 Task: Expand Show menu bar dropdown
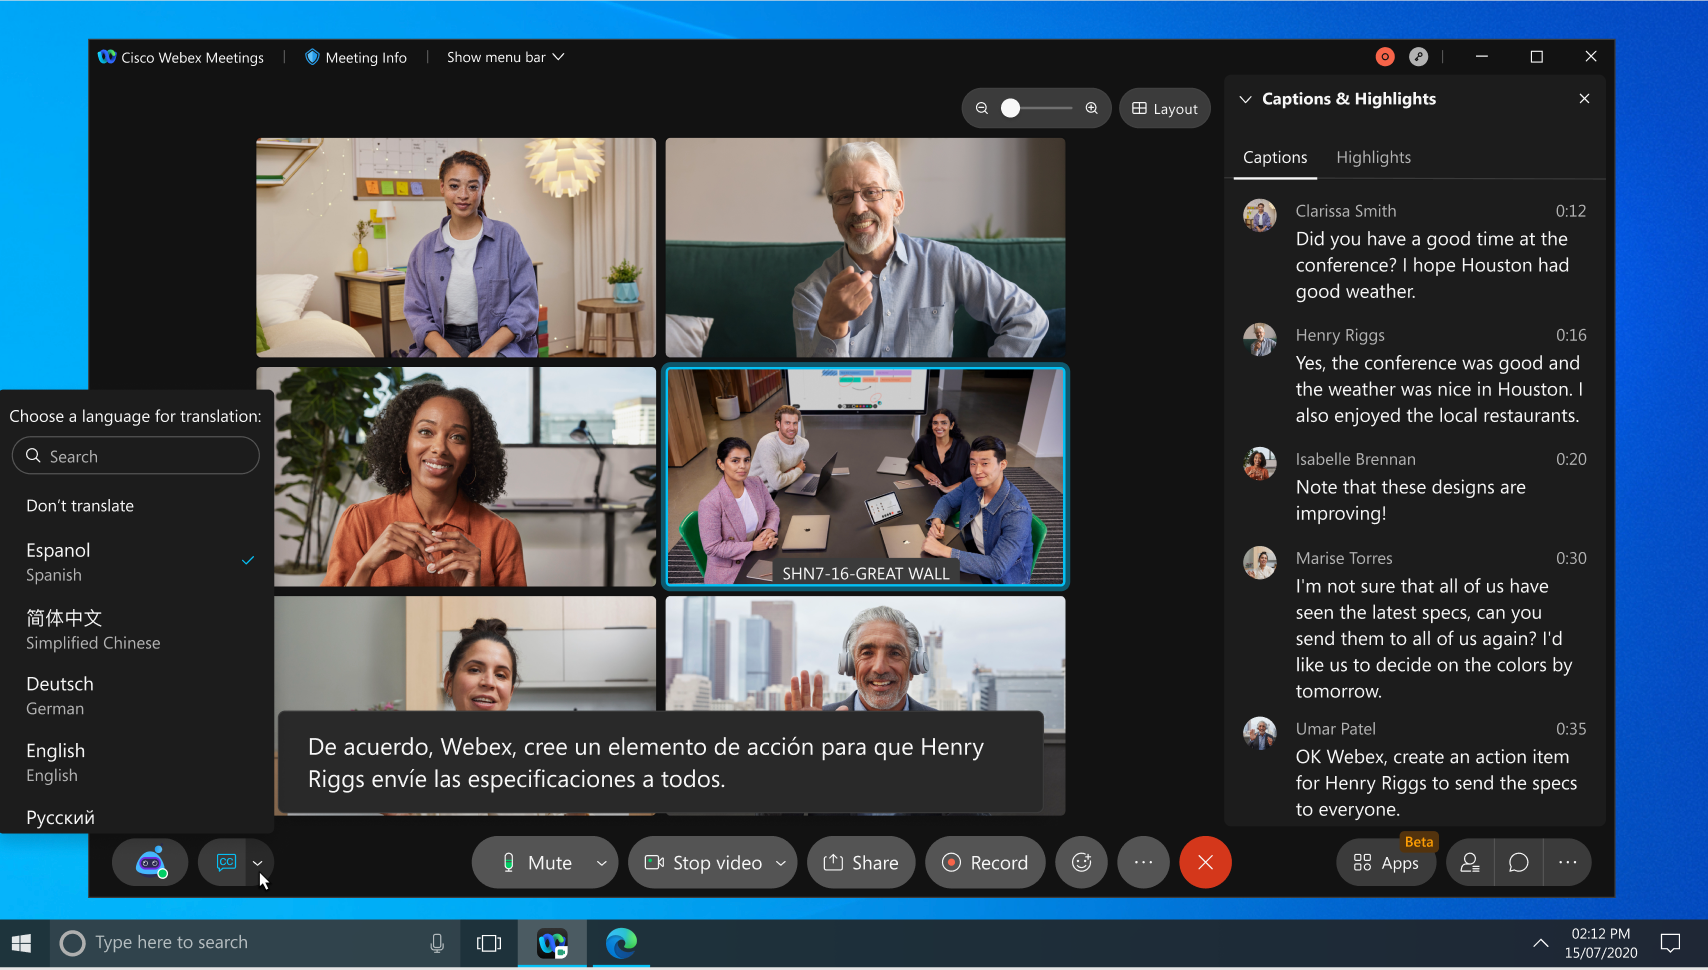point(506,57)
